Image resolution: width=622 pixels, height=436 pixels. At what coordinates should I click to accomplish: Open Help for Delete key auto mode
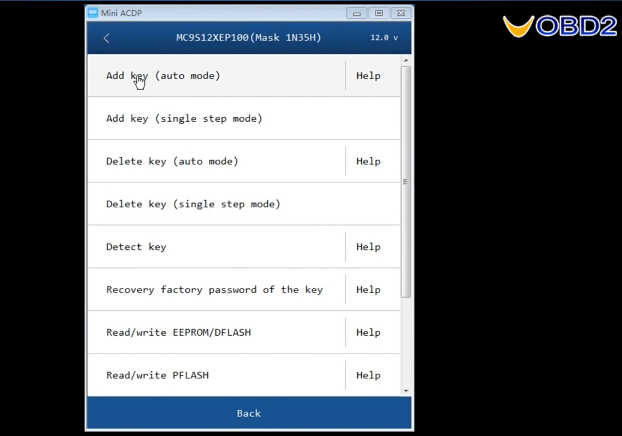tap(368, 161)
